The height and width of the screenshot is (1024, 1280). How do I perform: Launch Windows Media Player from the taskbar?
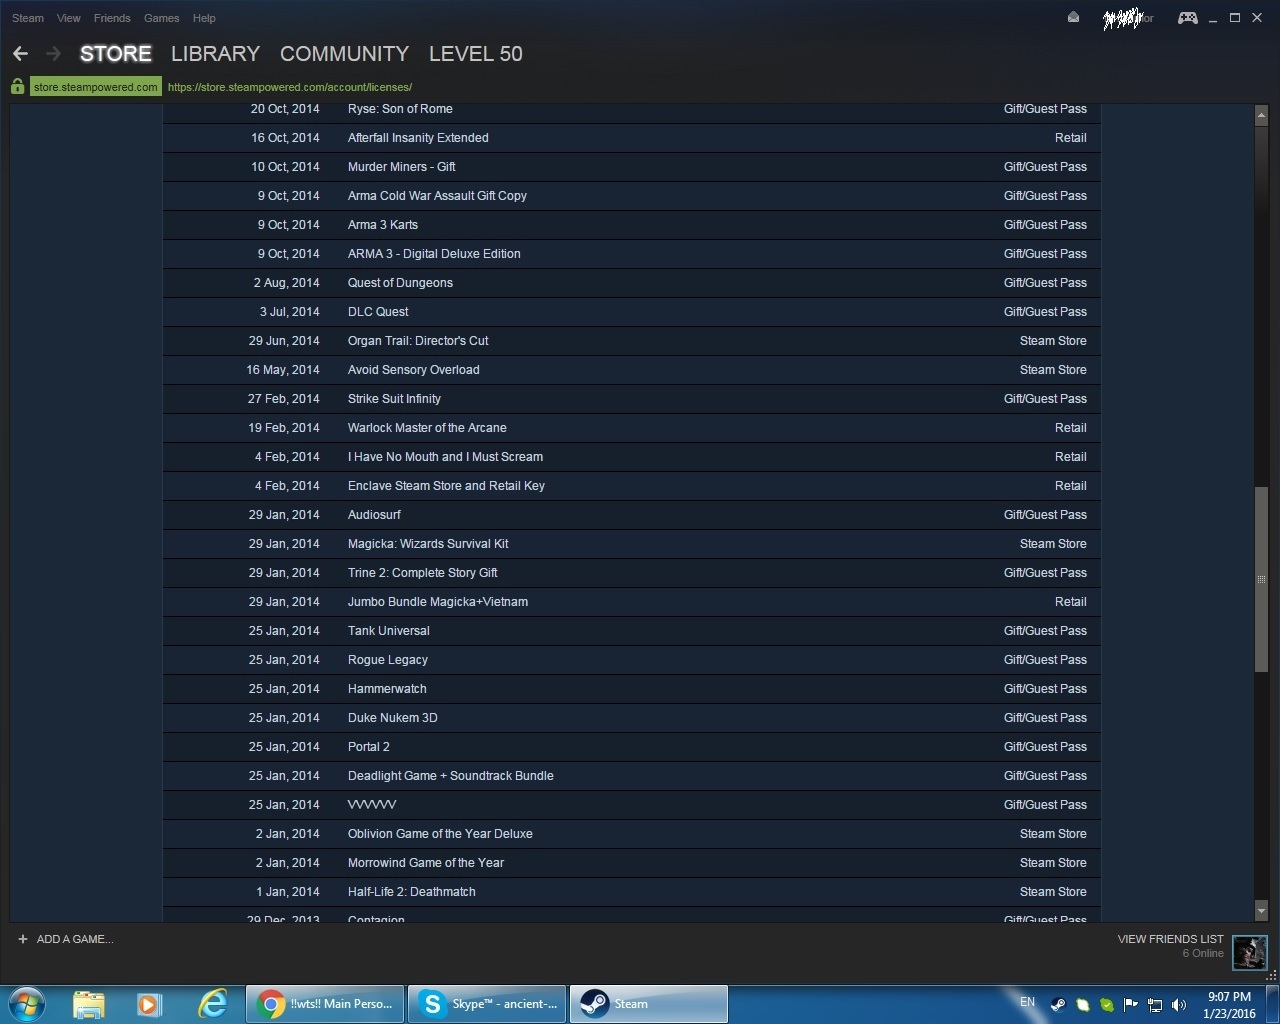click(x=150, y=1004)
